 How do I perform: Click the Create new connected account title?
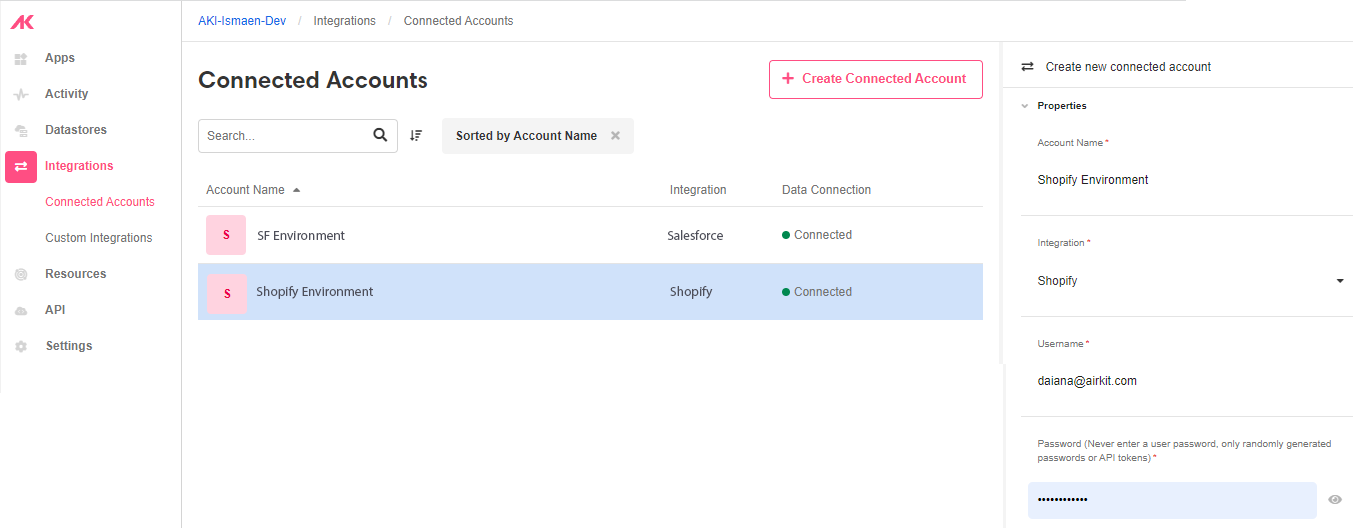coord(1128,67)
